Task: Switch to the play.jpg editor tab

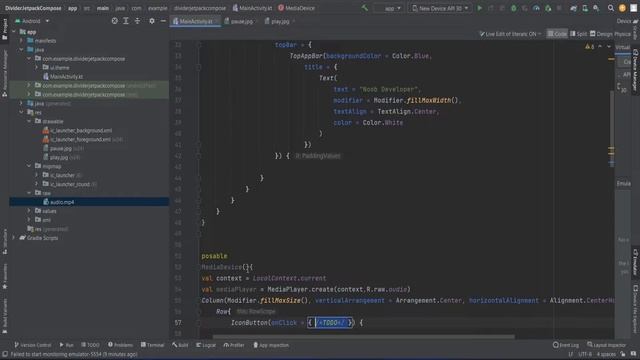Action: (x=280, y=21)
